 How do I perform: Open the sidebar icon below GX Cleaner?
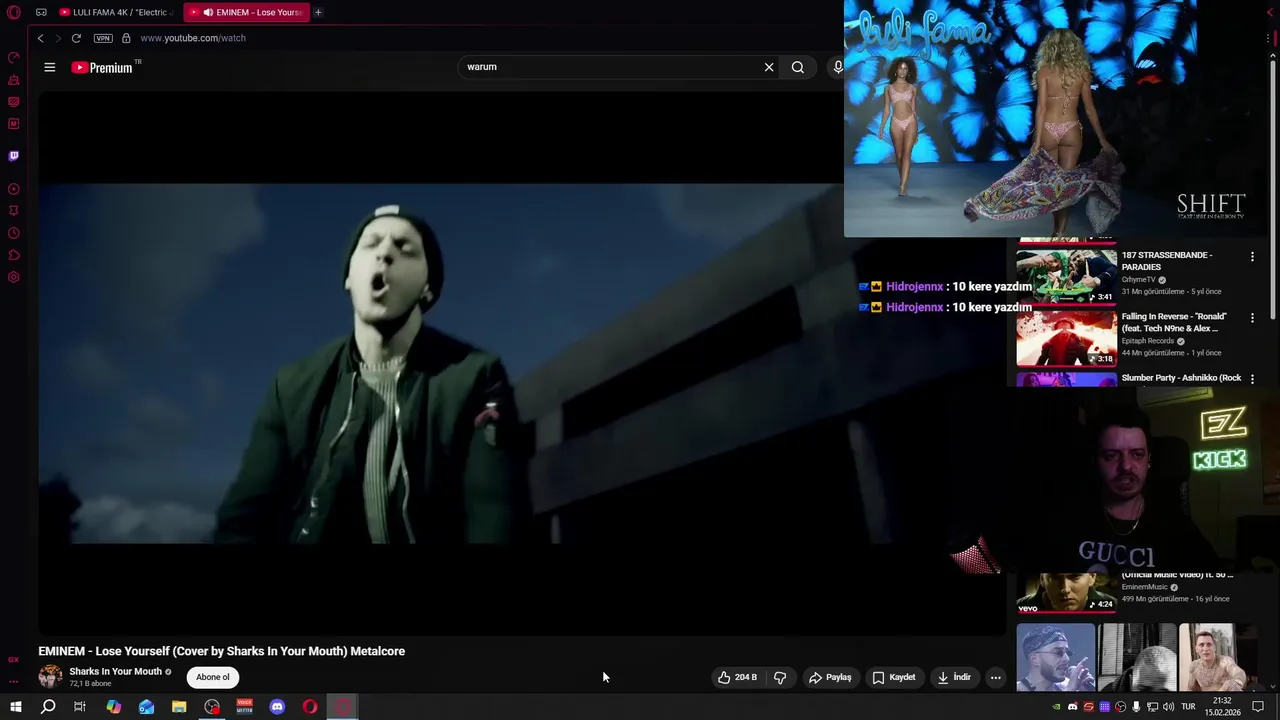pos(14,101)
